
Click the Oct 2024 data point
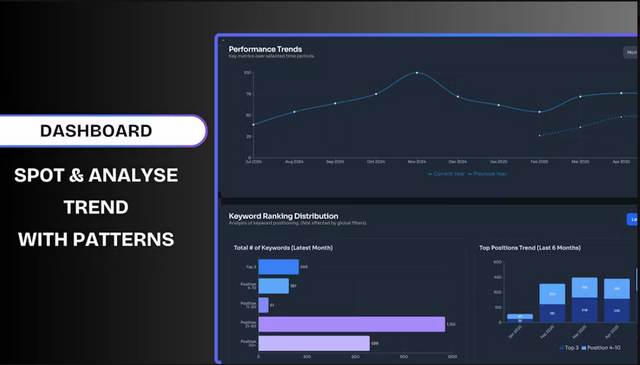376,94
